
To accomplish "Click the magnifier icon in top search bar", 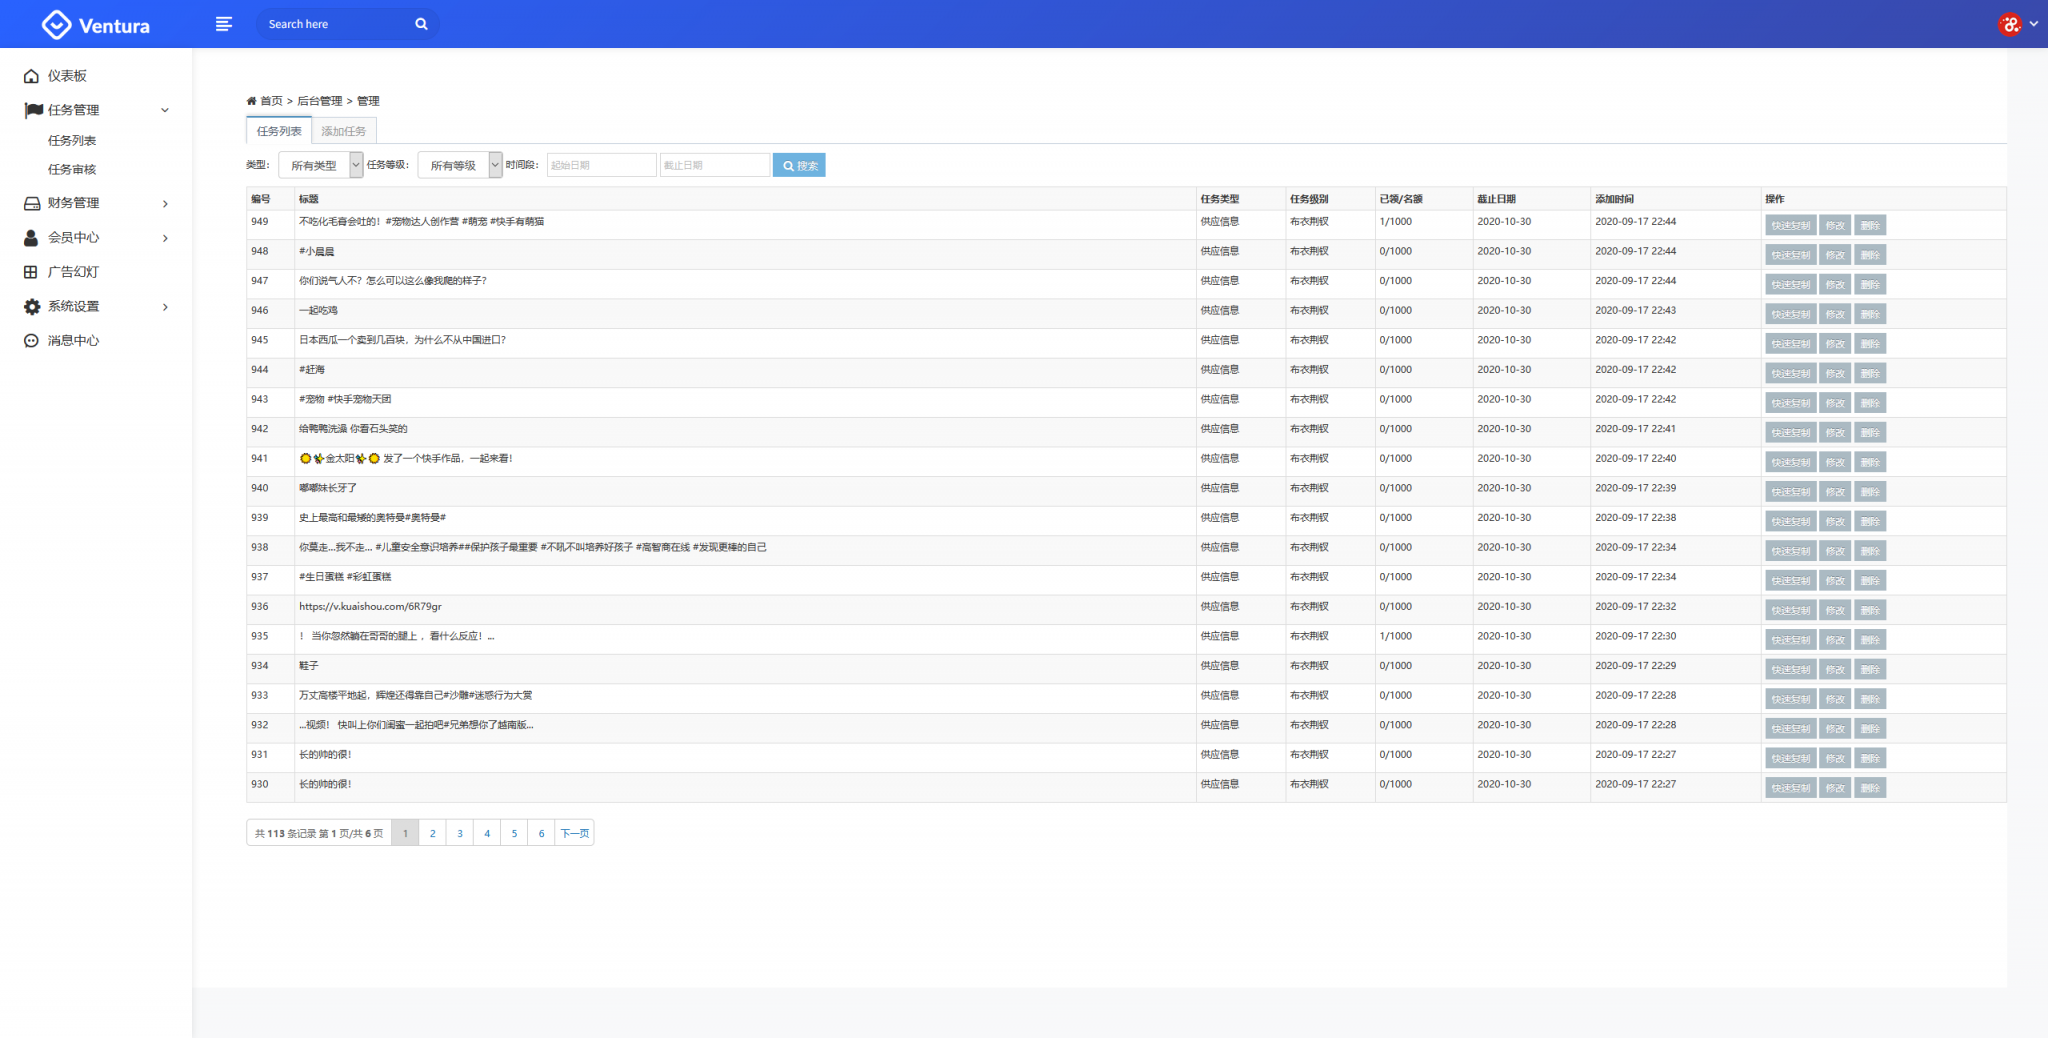I will 421,24.
